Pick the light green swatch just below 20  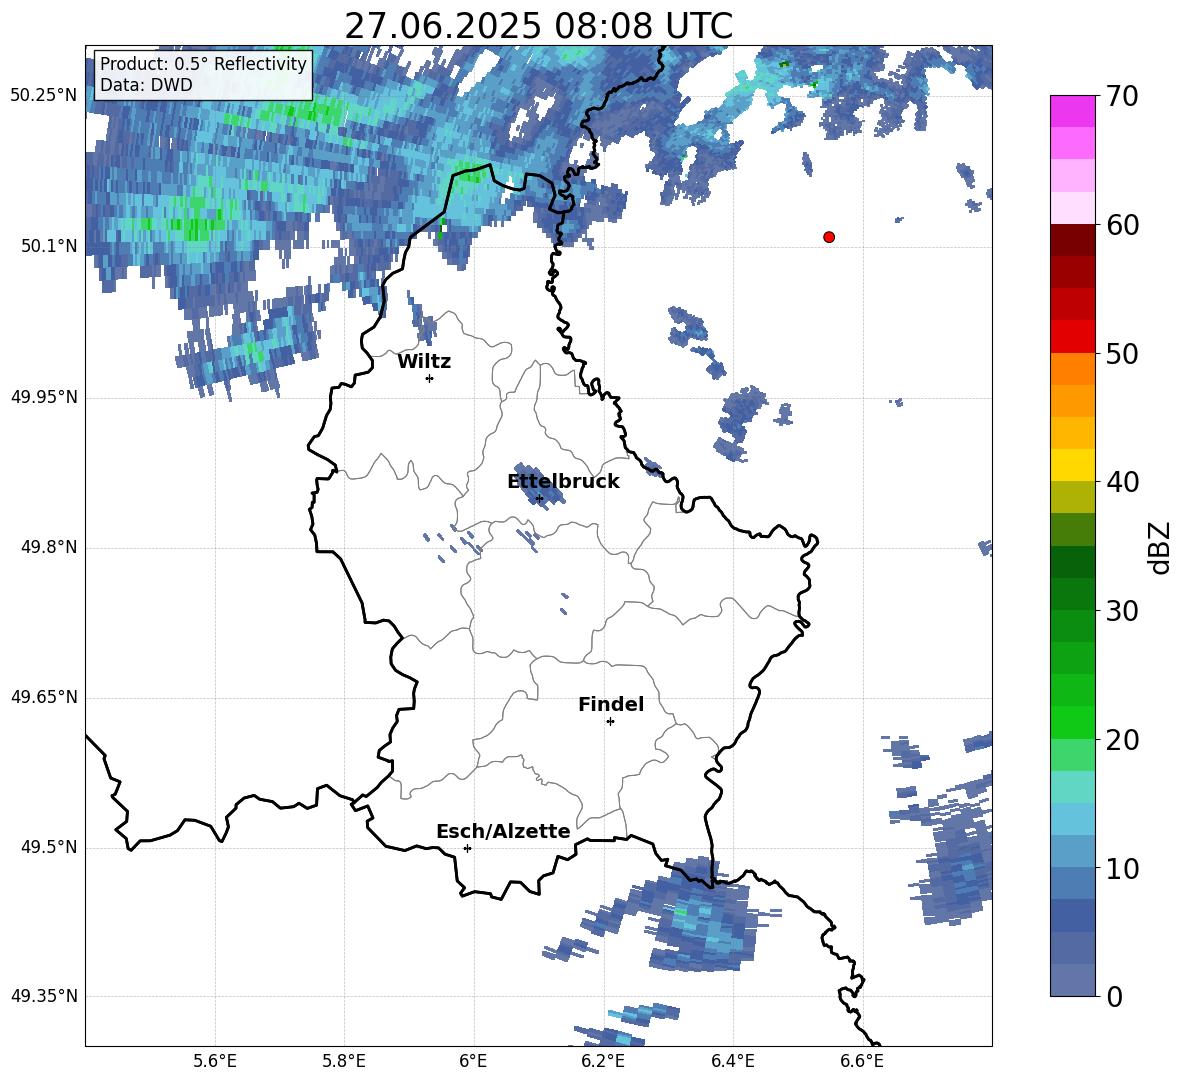point(1072,755)
